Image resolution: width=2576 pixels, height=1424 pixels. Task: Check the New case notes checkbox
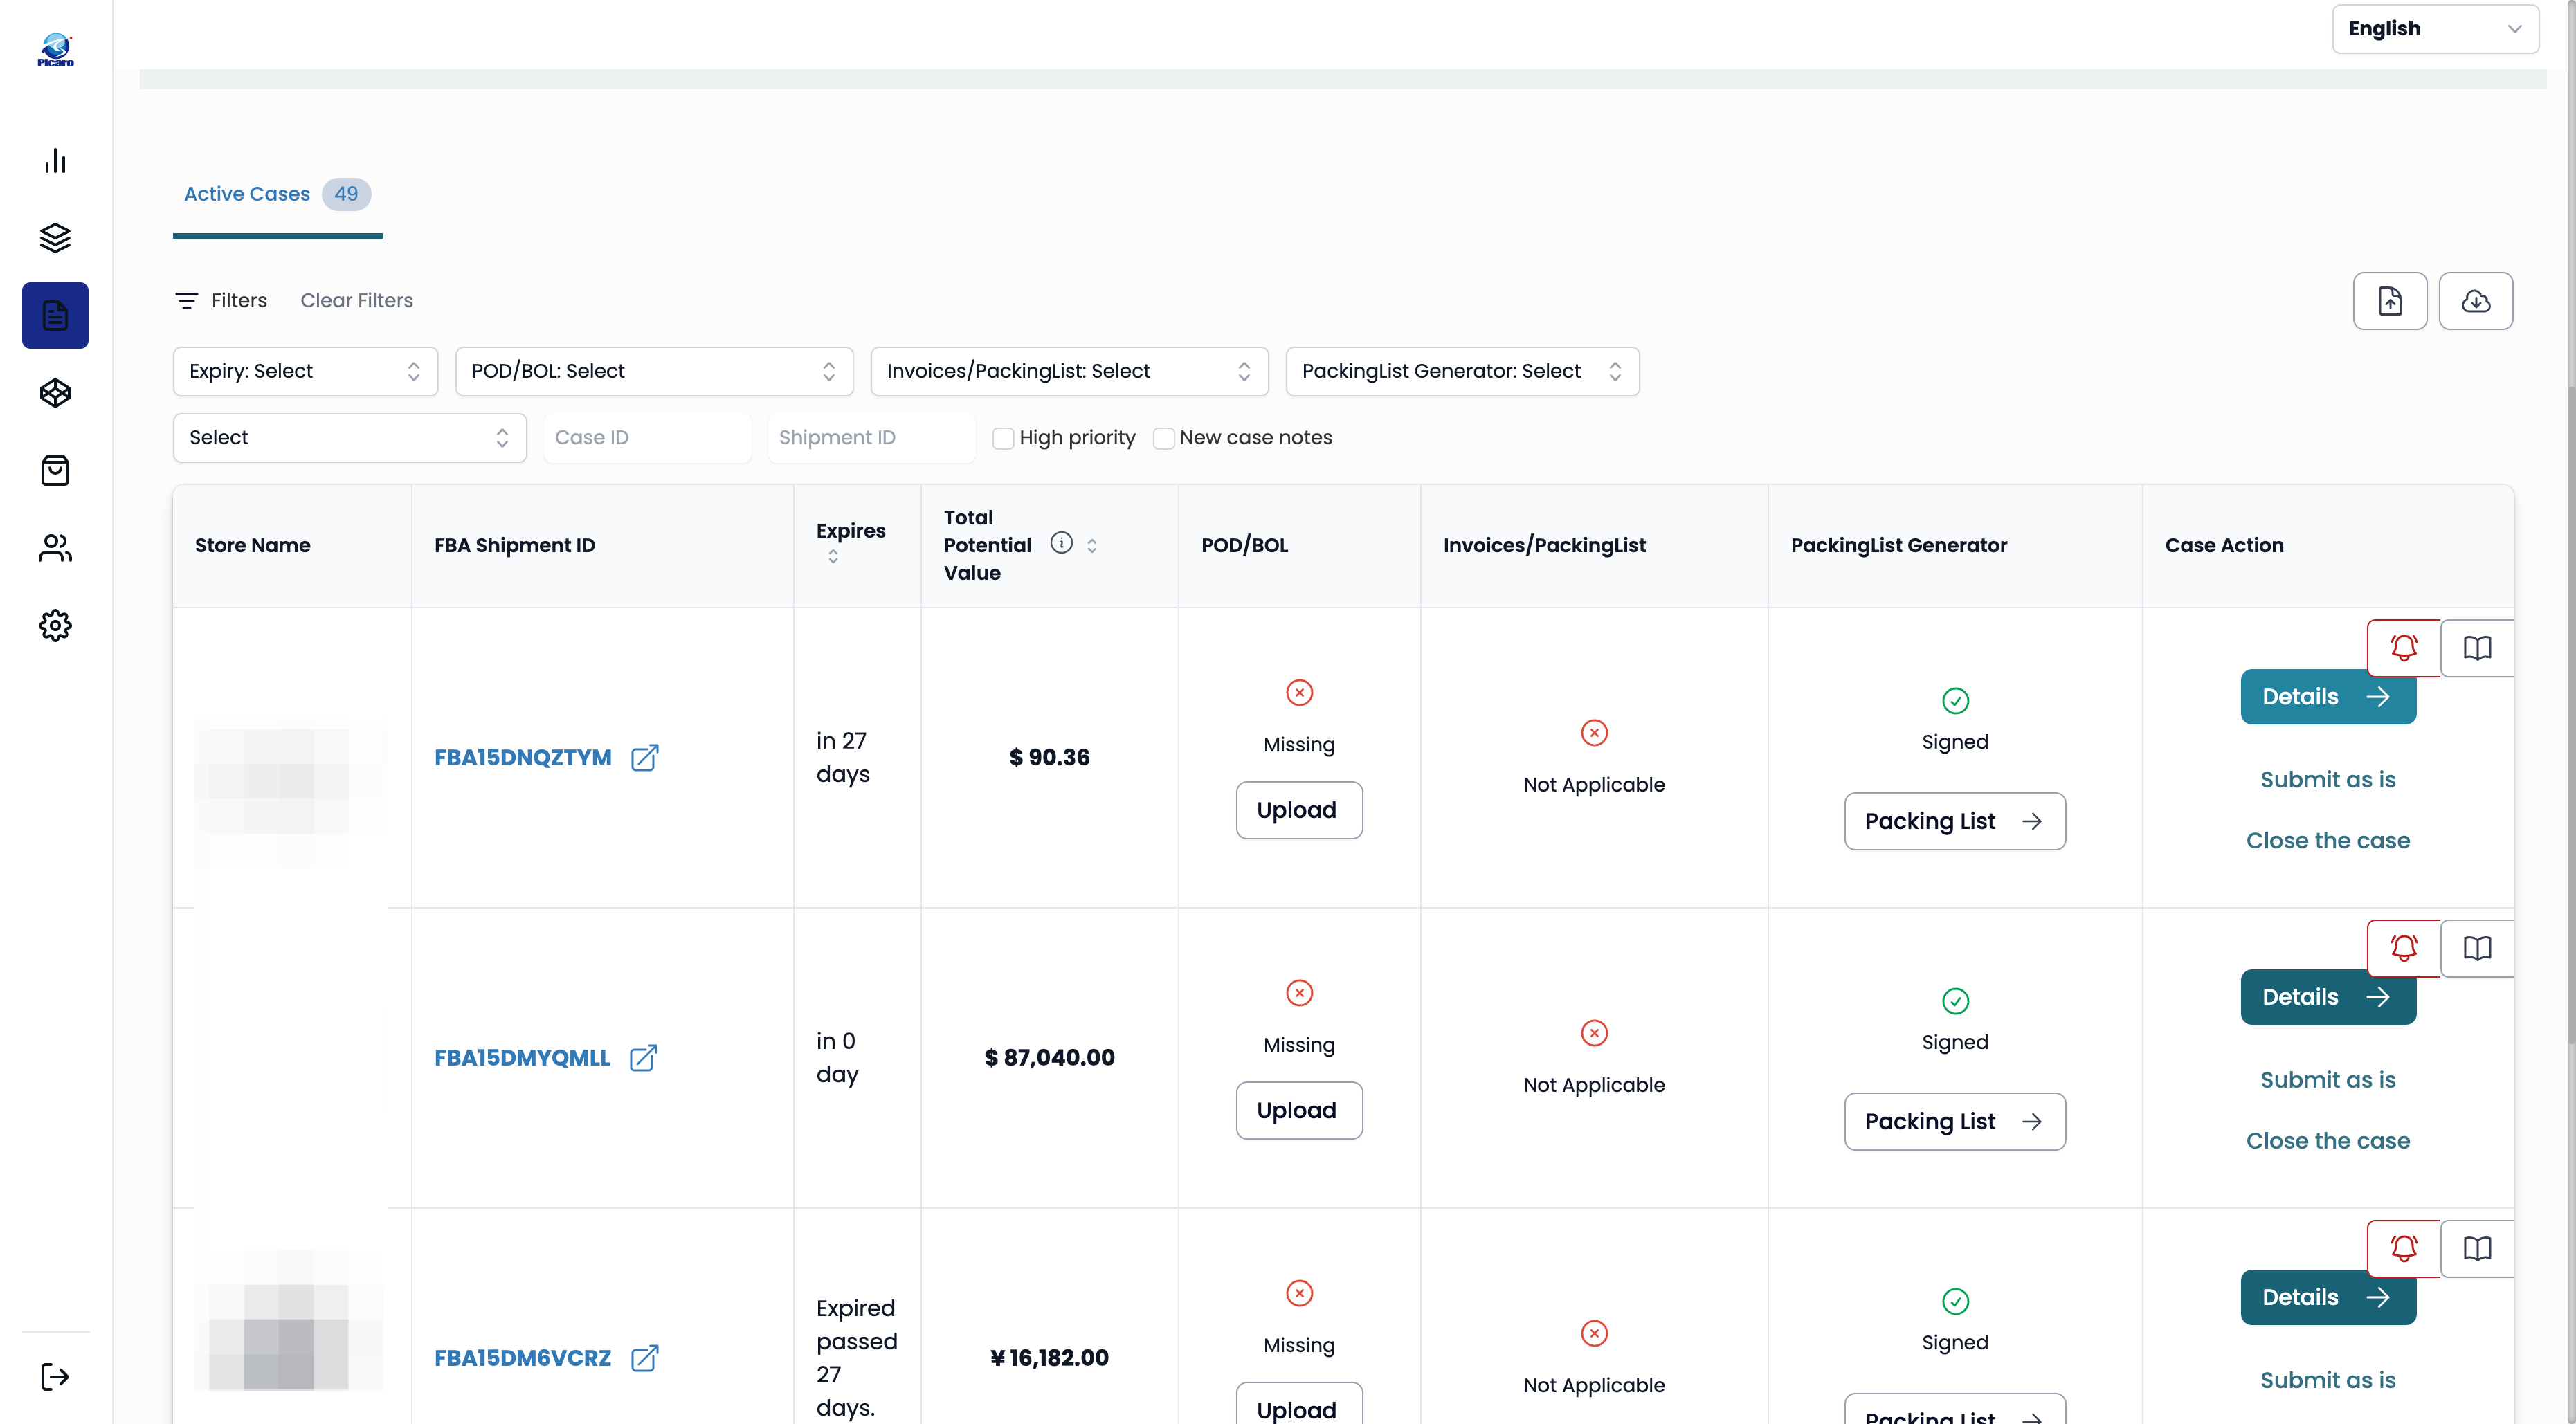(x=1163, y=438)
